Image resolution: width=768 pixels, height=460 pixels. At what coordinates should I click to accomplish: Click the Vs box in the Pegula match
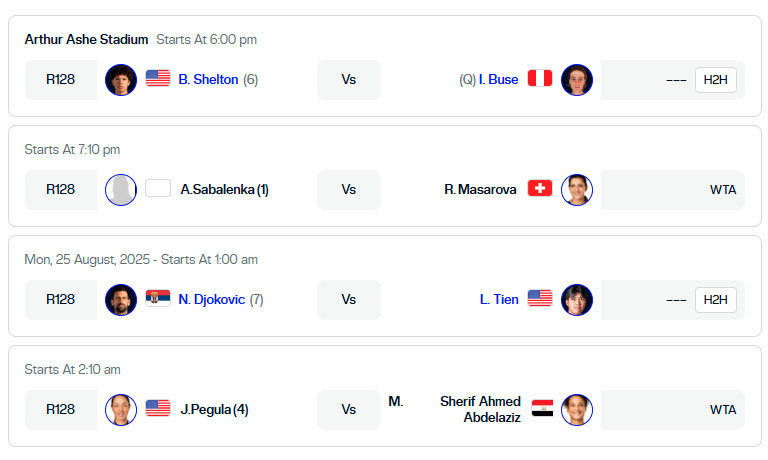(x=349, y=410)
